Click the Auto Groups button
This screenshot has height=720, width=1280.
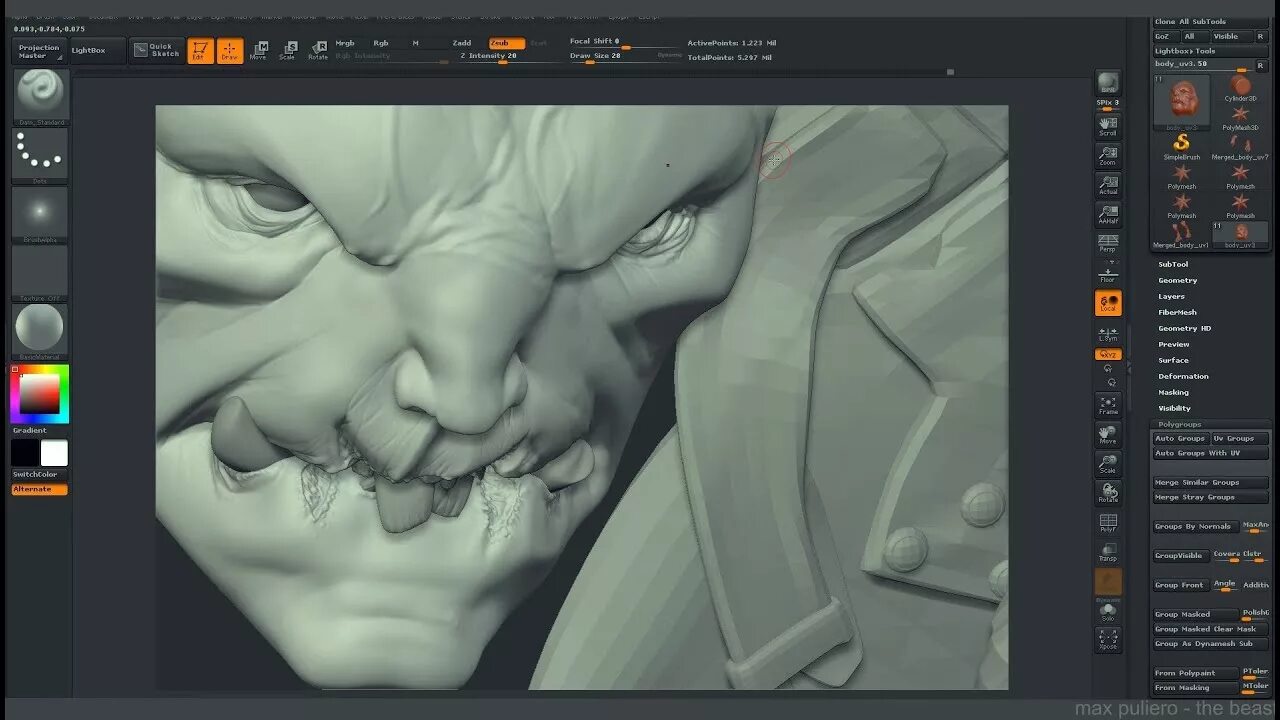tap(1180, 438)
